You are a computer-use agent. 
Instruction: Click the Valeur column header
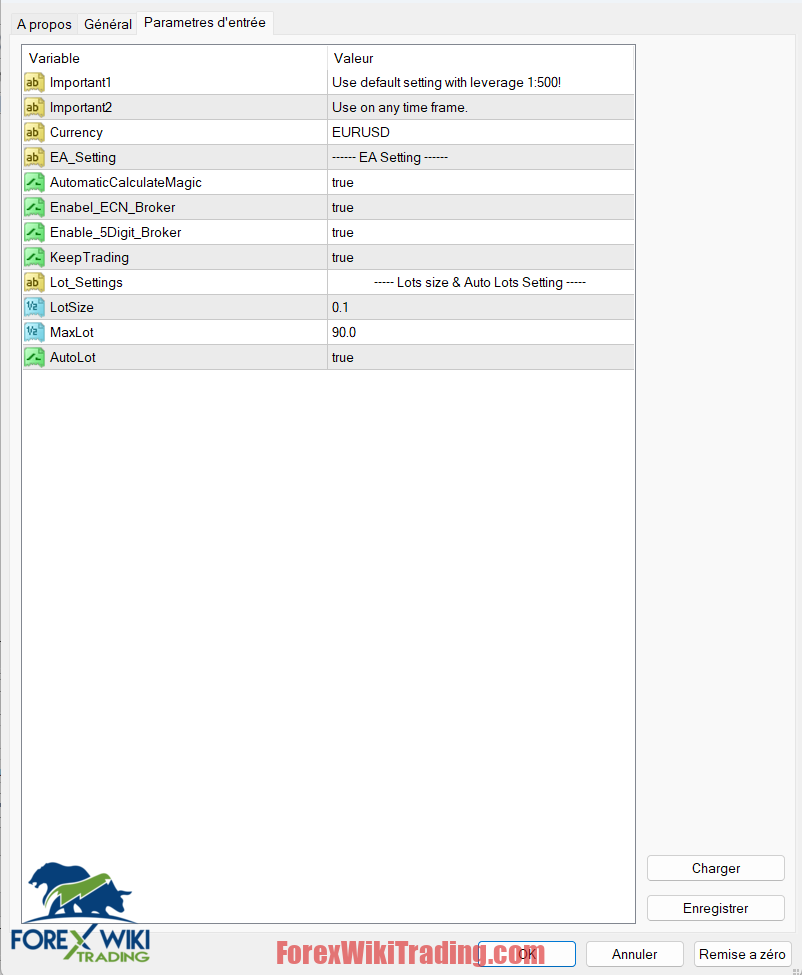point(481,58)
